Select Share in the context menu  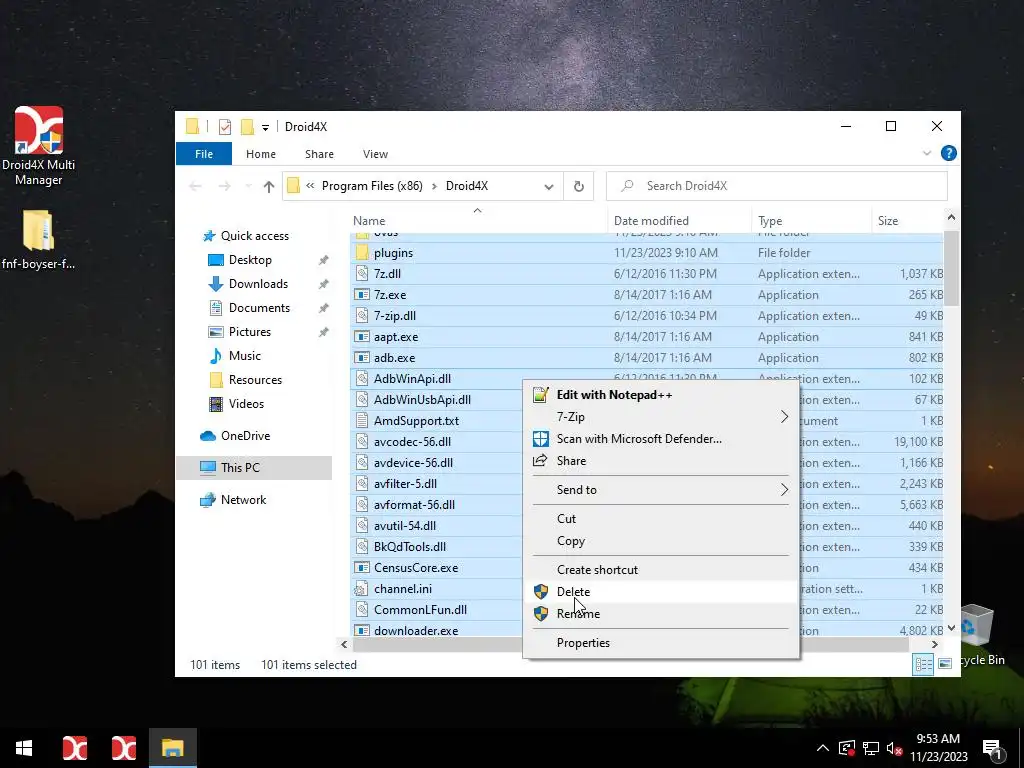tap(661, 461)
